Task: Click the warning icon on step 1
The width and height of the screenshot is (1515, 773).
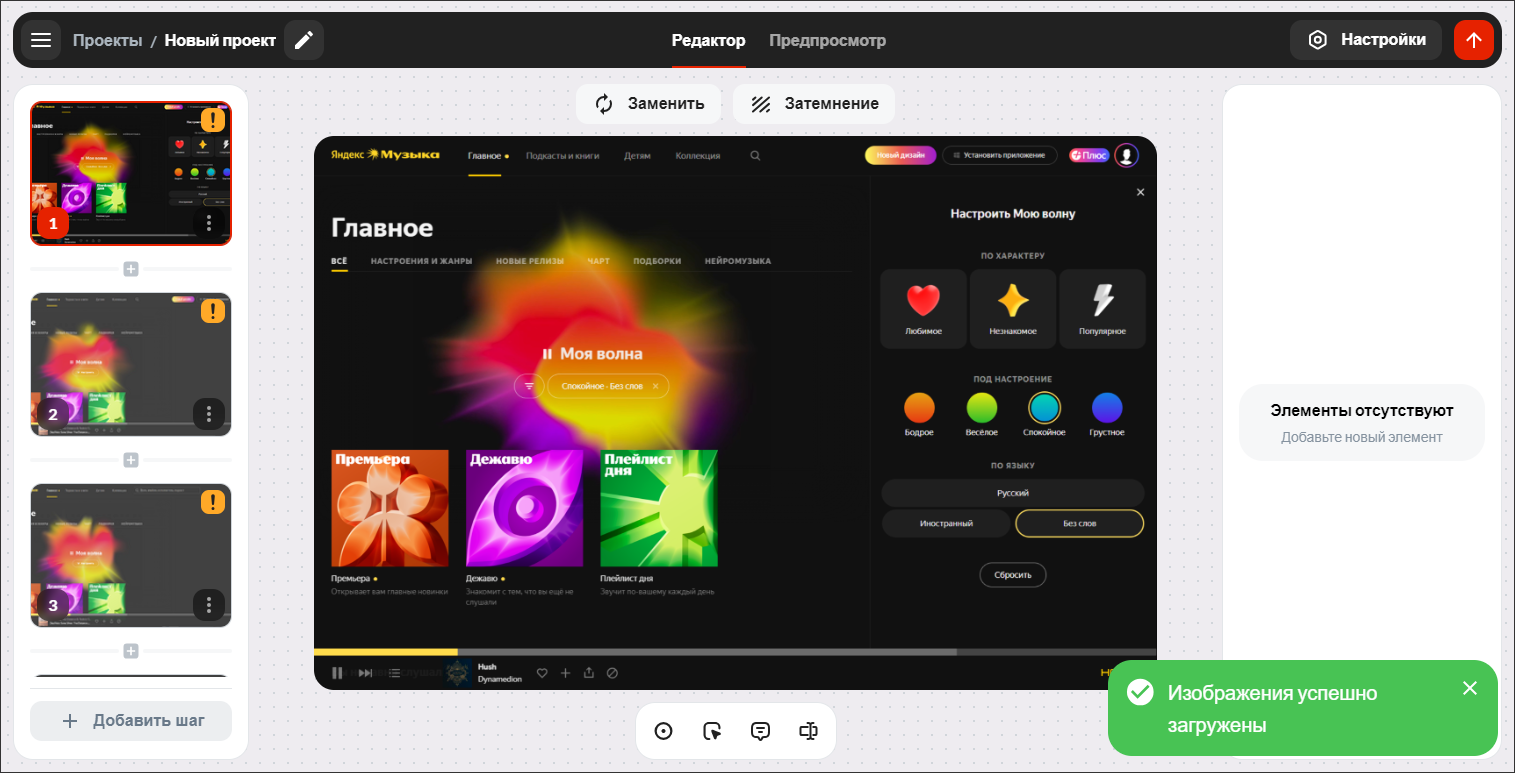Action: tap(213, 120)
